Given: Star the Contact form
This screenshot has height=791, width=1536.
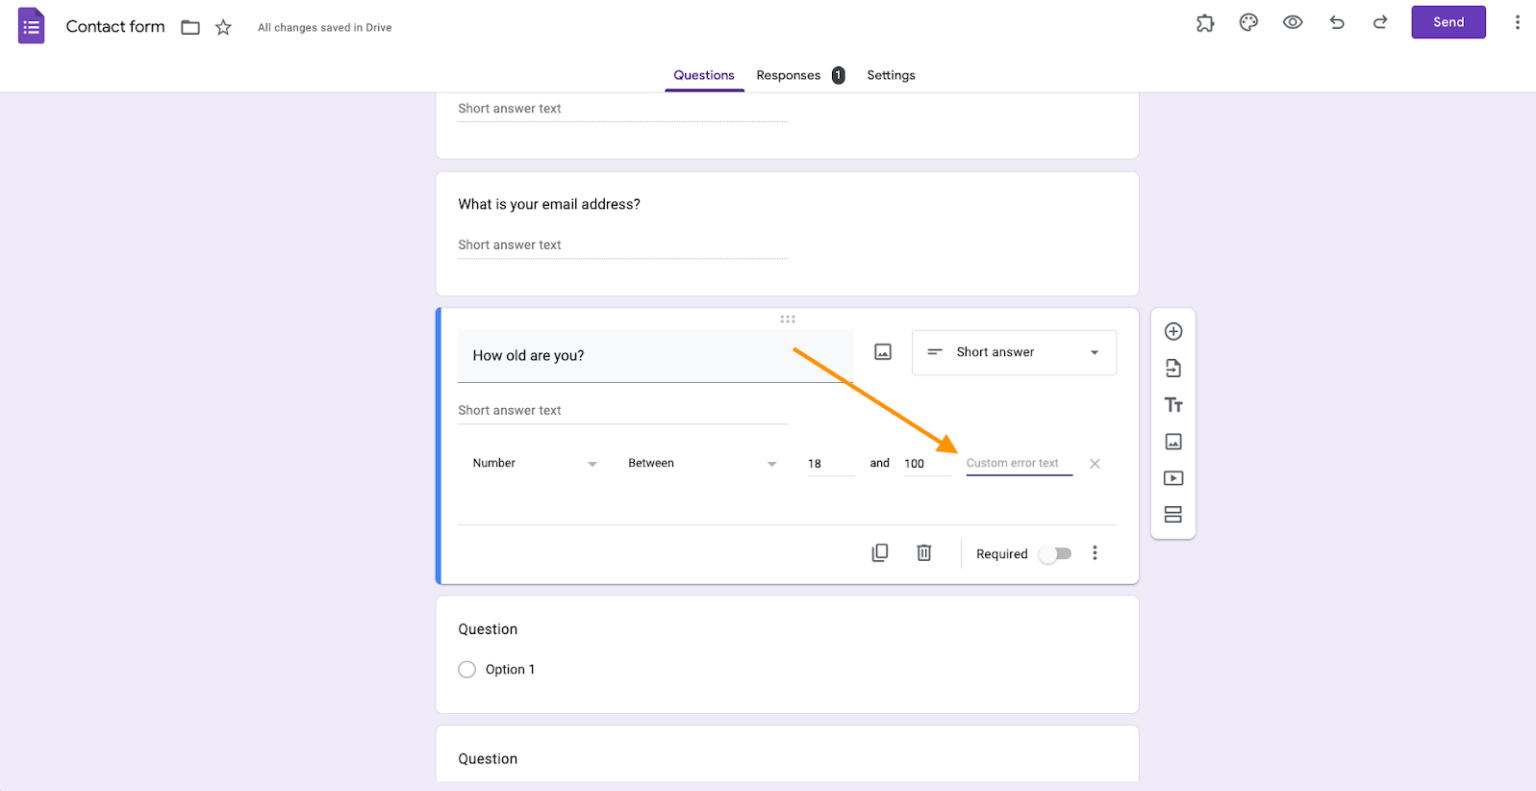Looking at the screenshot, I should [x=222, y=27].
